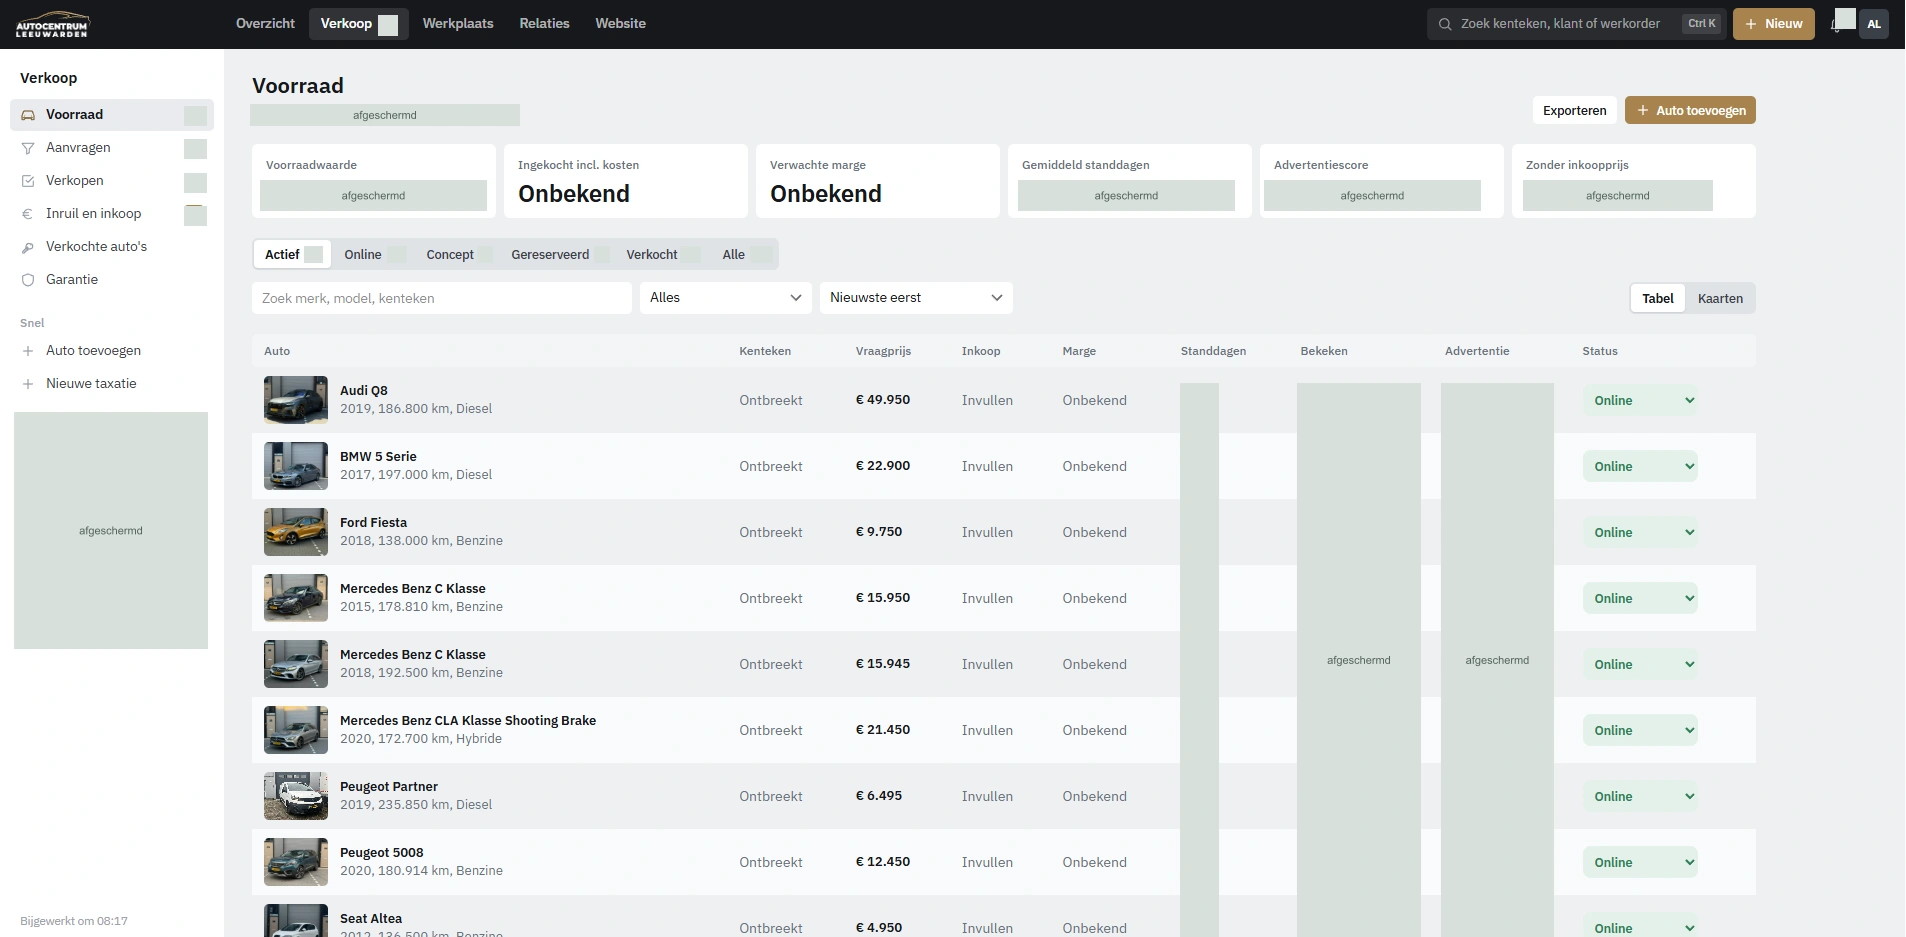Select the Alle stock tab
Screen dimensions: 1906x937
pos(745,254)
